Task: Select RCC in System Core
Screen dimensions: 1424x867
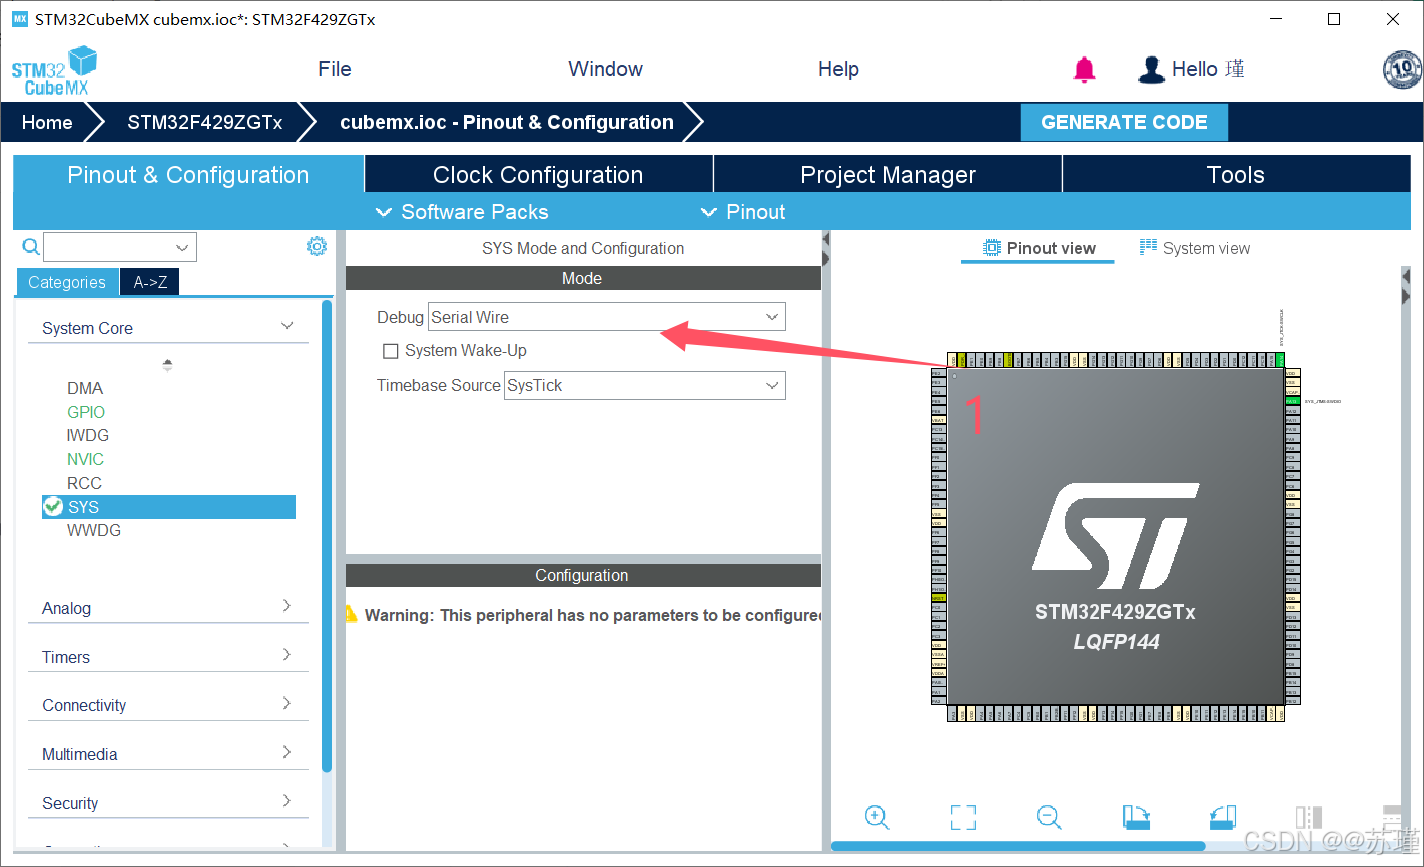Action: 84,483
